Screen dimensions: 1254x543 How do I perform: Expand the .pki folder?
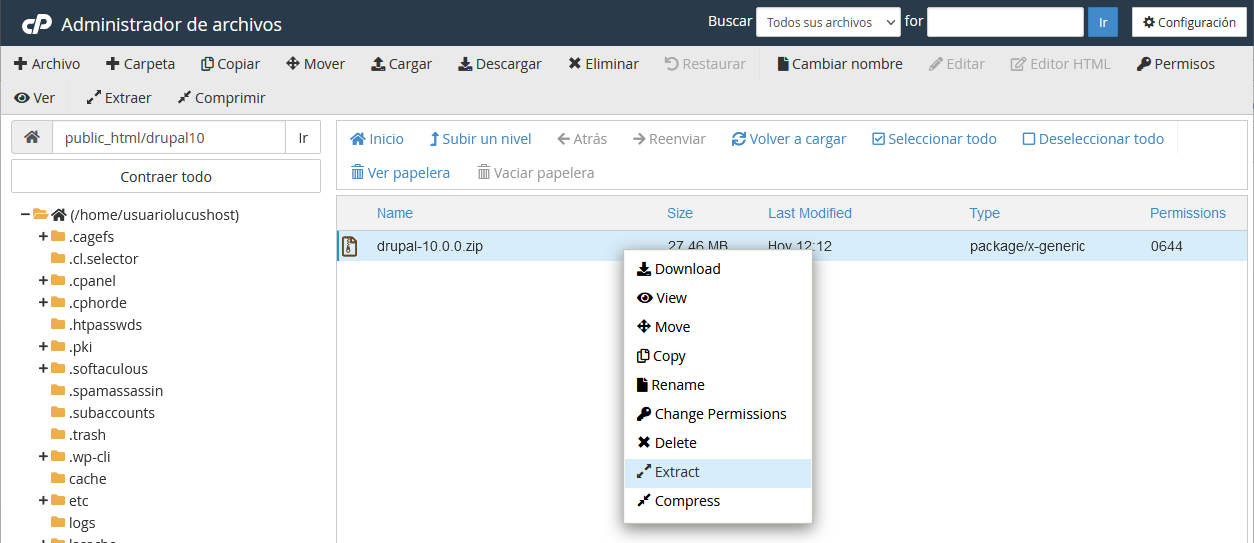click(43, 346)
